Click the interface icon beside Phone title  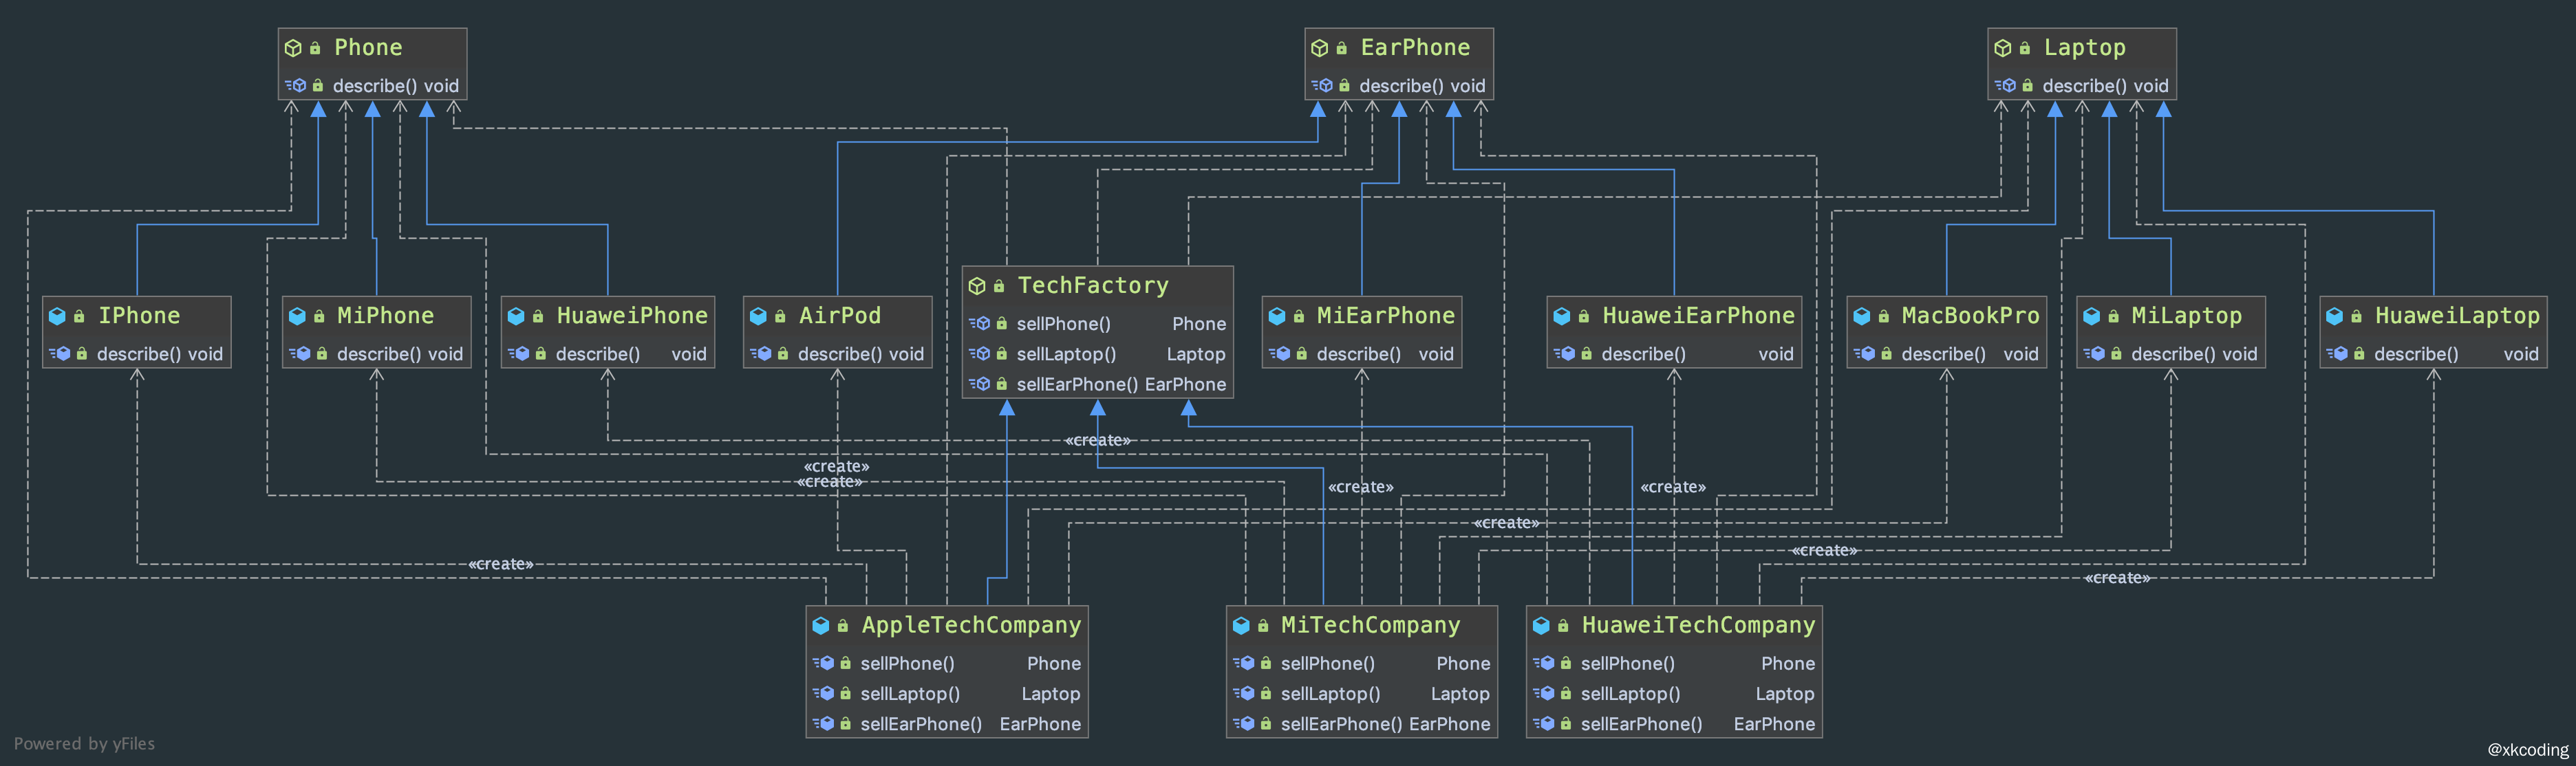293,48
